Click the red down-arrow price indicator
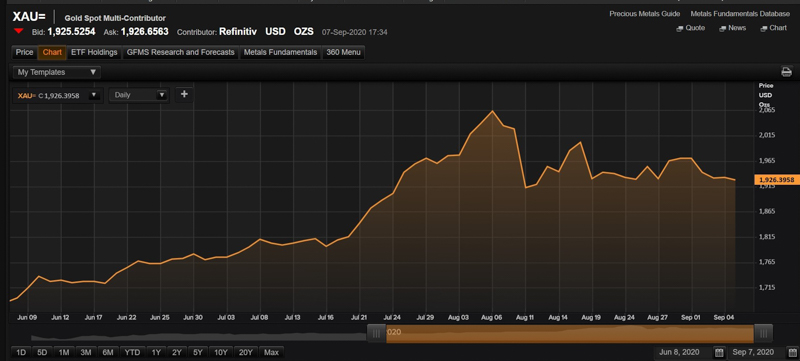This screenshot has height=361, width=800. click(19, 32)
